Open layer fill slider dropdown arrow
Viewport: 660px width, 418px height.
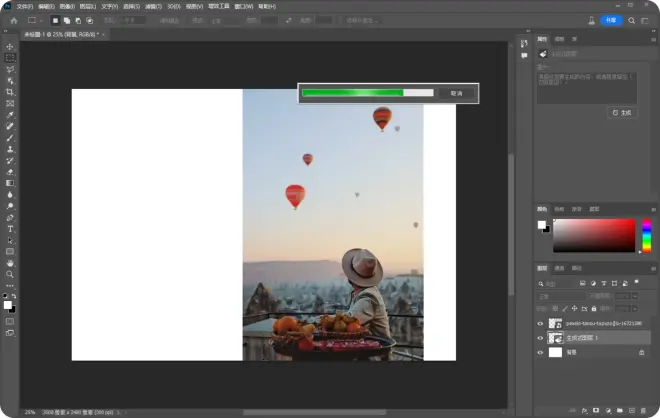[635, 309]
